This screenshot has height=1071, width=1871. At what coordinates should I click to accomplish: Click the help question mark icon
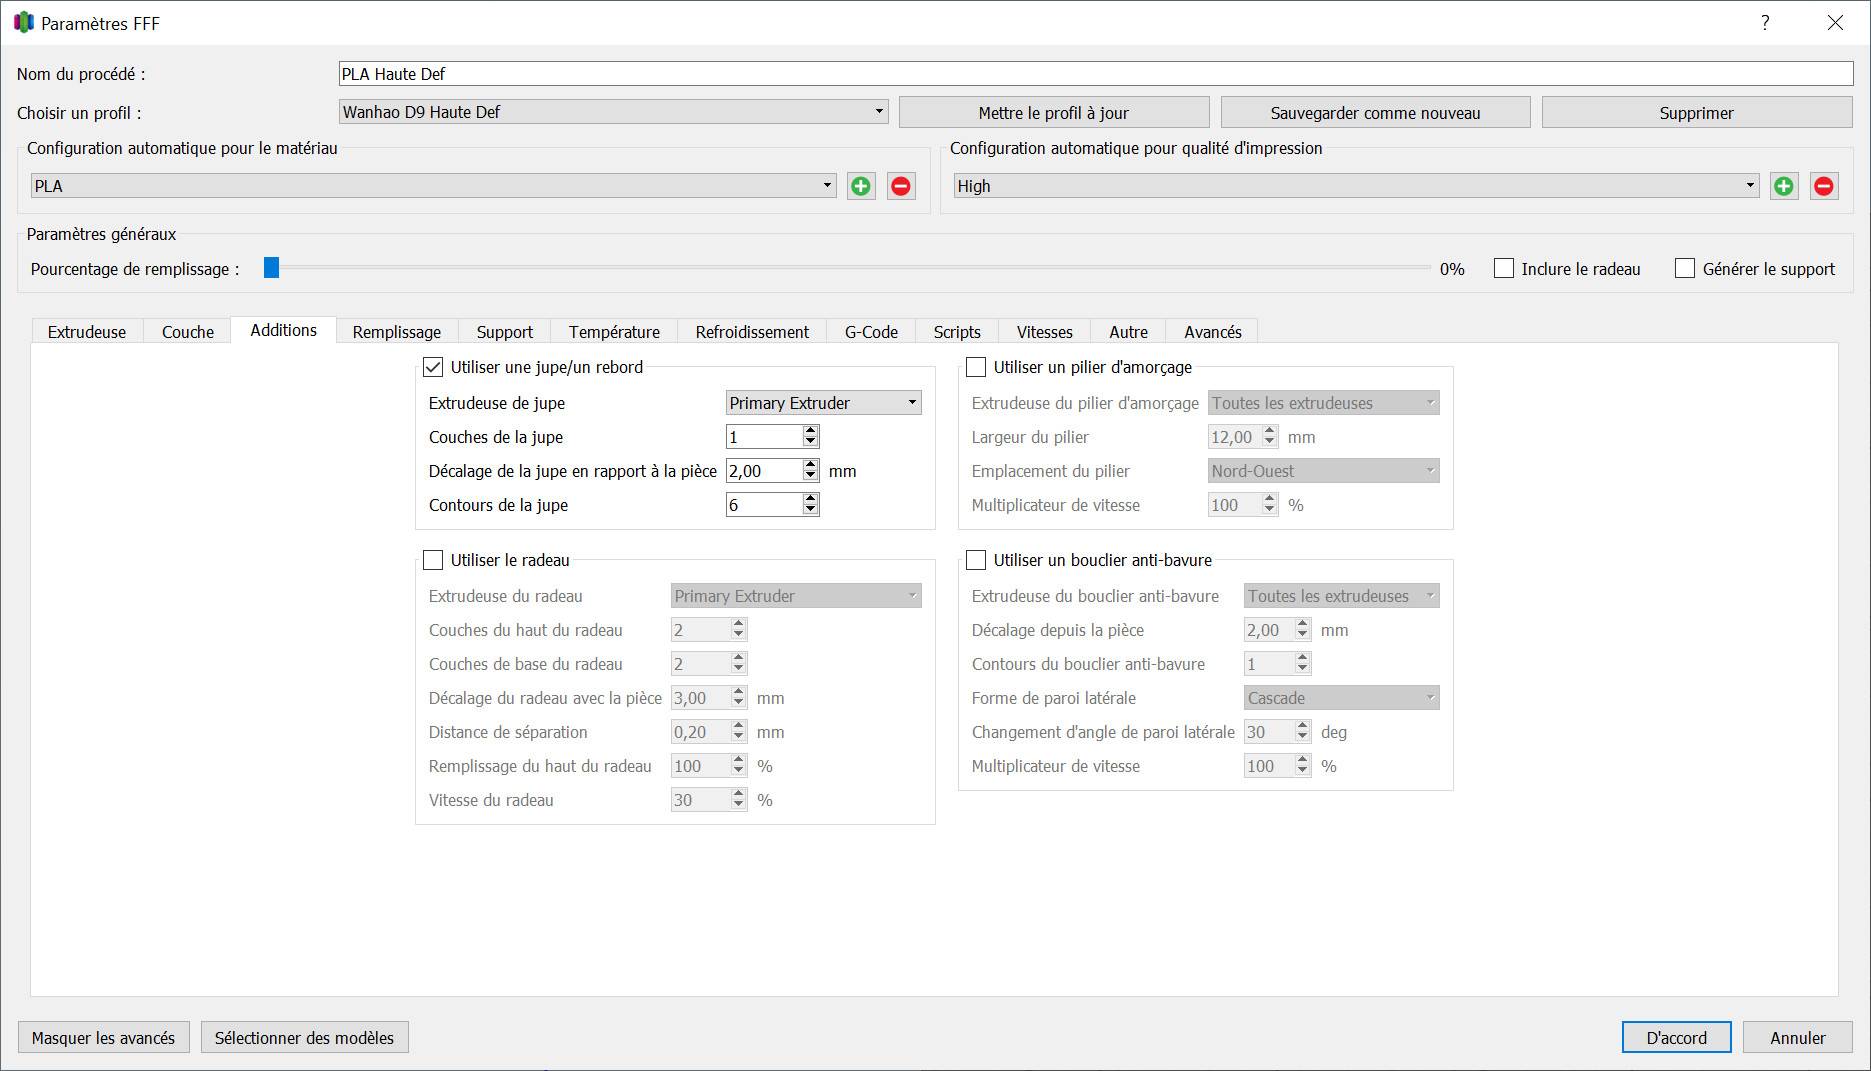[x=1765, y=23]
